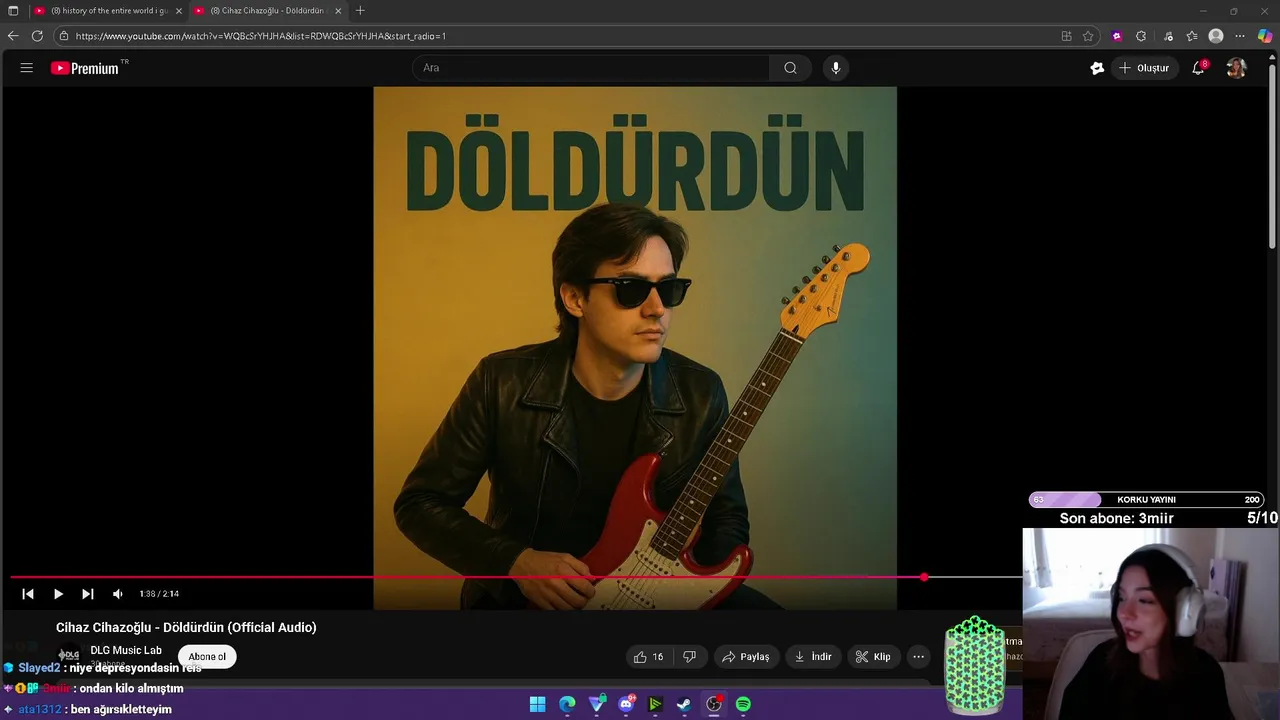Open YouTube notifications bell
Viewport: 1280px width, 720px height.
tap(1198, 68)
